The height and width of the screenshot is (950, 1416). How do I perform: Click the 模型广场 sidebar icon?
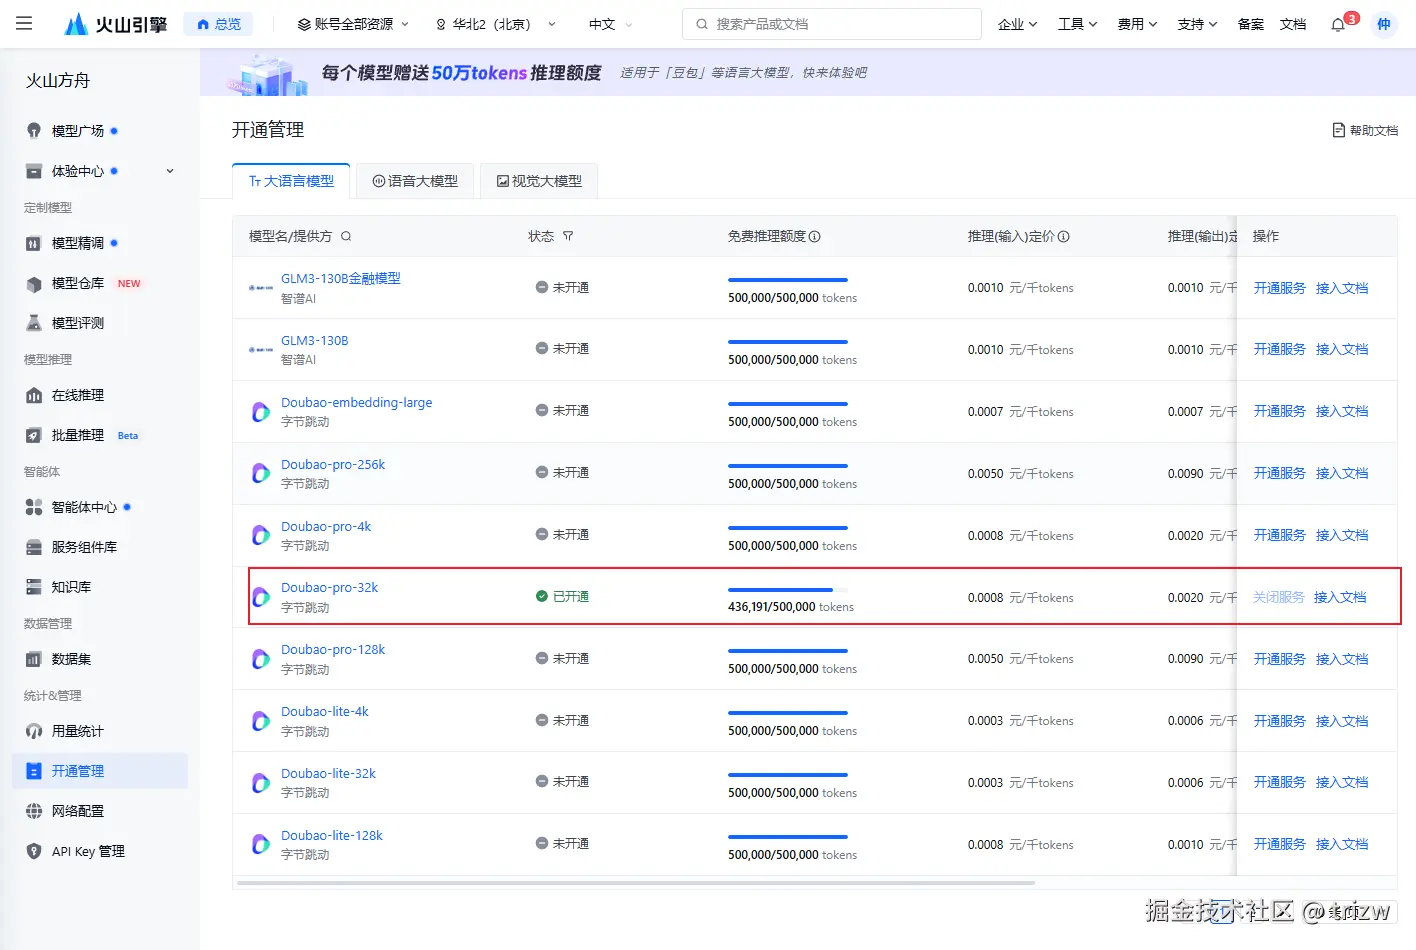coord(34,131)
